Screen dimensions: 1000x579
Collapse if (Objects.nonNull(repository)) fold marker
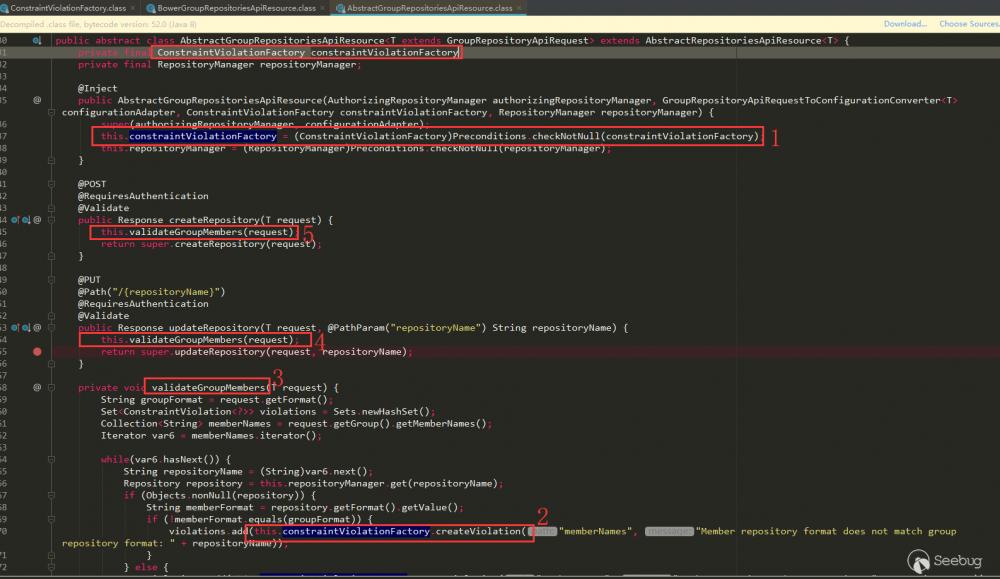point(51,495)
